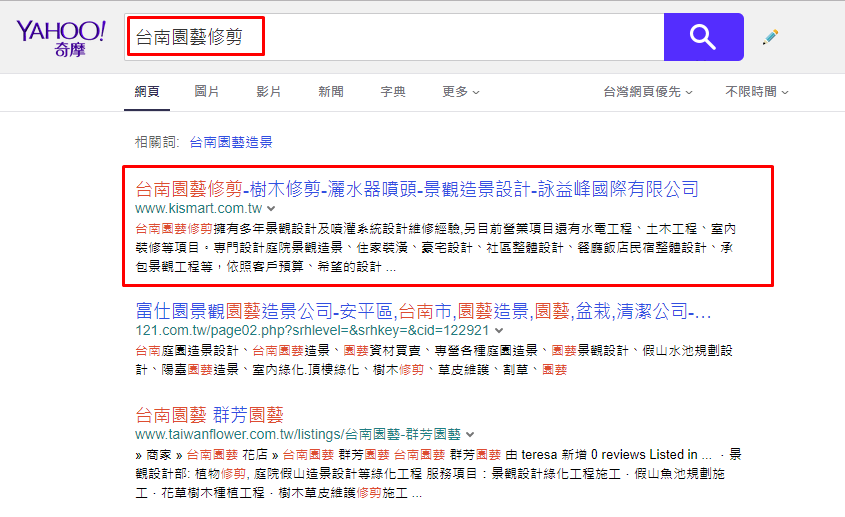The width and height of the screenshot is (845, 517).
Task: Open the 台南園藝 群芳園藝 result title
Action: click(209, 415)
